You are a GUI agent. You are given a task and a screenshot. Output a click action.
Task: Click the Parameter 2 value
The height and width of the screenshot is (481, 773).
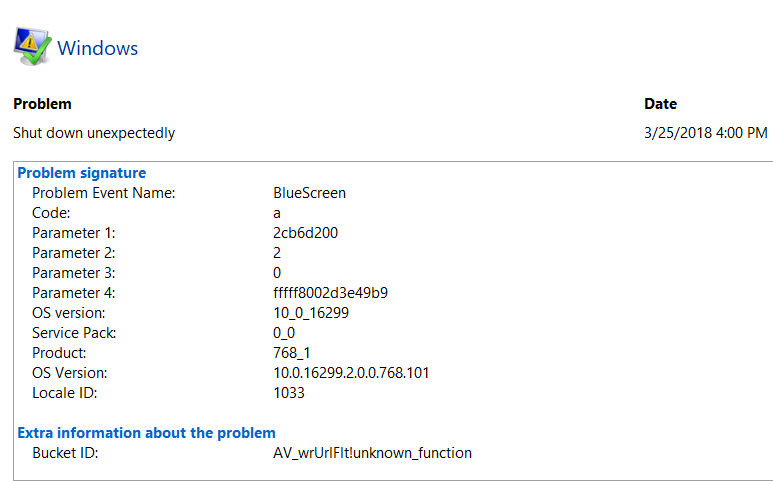[277, 253]
